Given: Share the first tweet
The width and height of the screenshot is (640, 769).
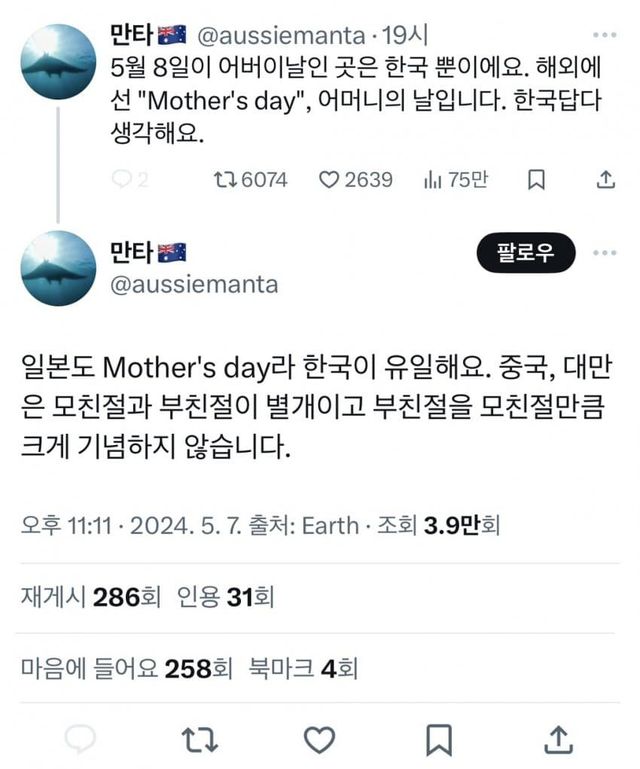Looking at the screenshot, I should [x=605, y=179].
